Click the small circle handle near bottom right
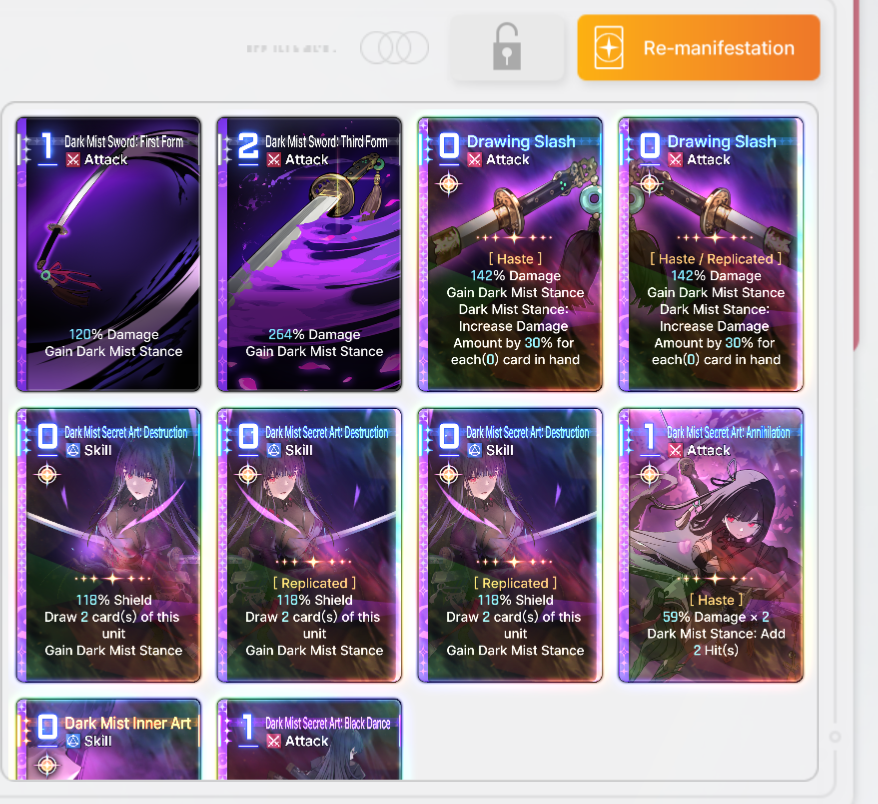 (835, 737)
